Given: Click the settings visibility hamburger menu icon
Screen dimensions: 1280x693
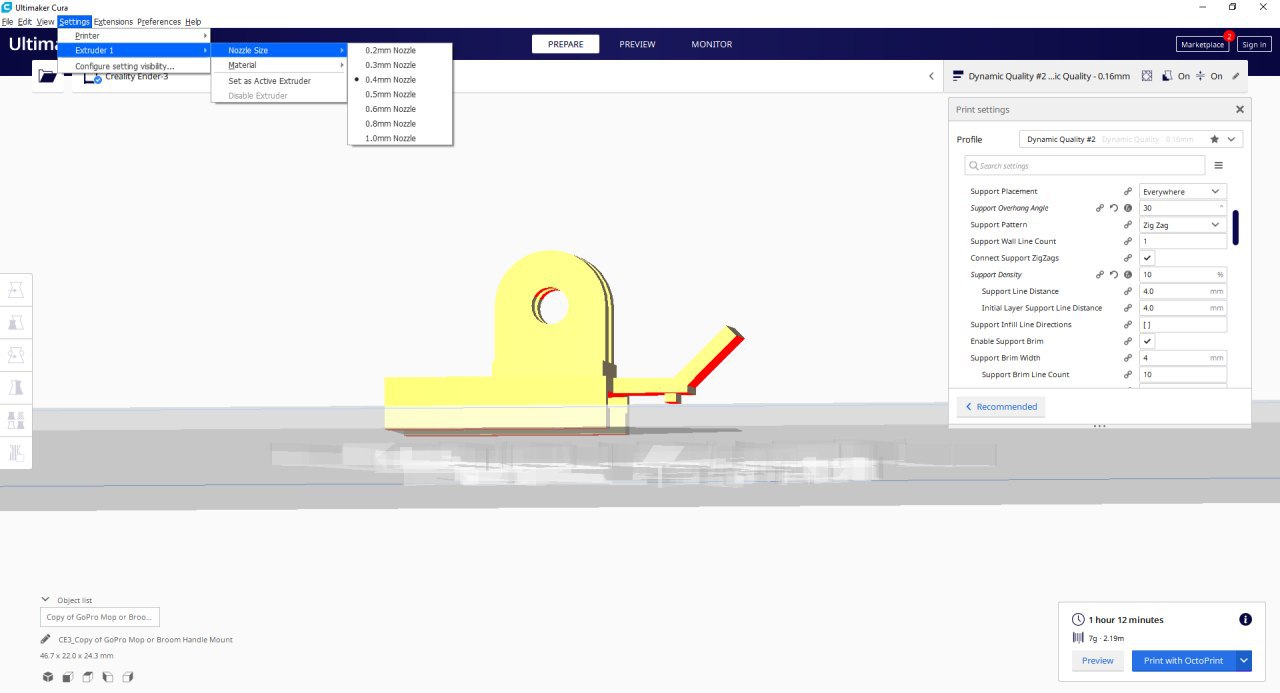Looking at the screenshot, I should (1219, 165).
